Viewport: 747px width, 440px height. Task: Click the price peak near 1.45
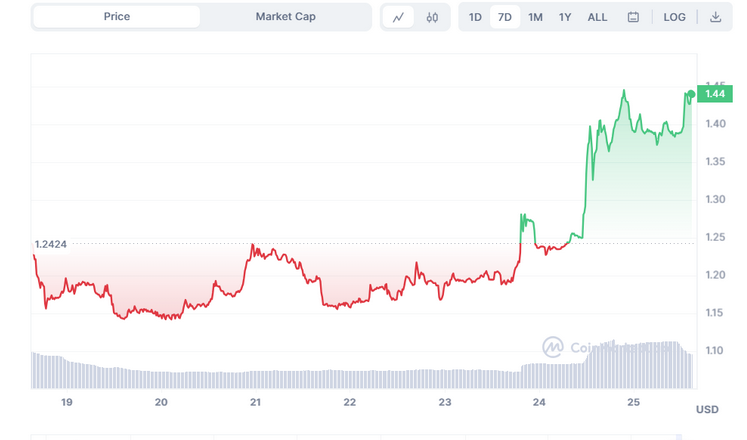point(624,90)
